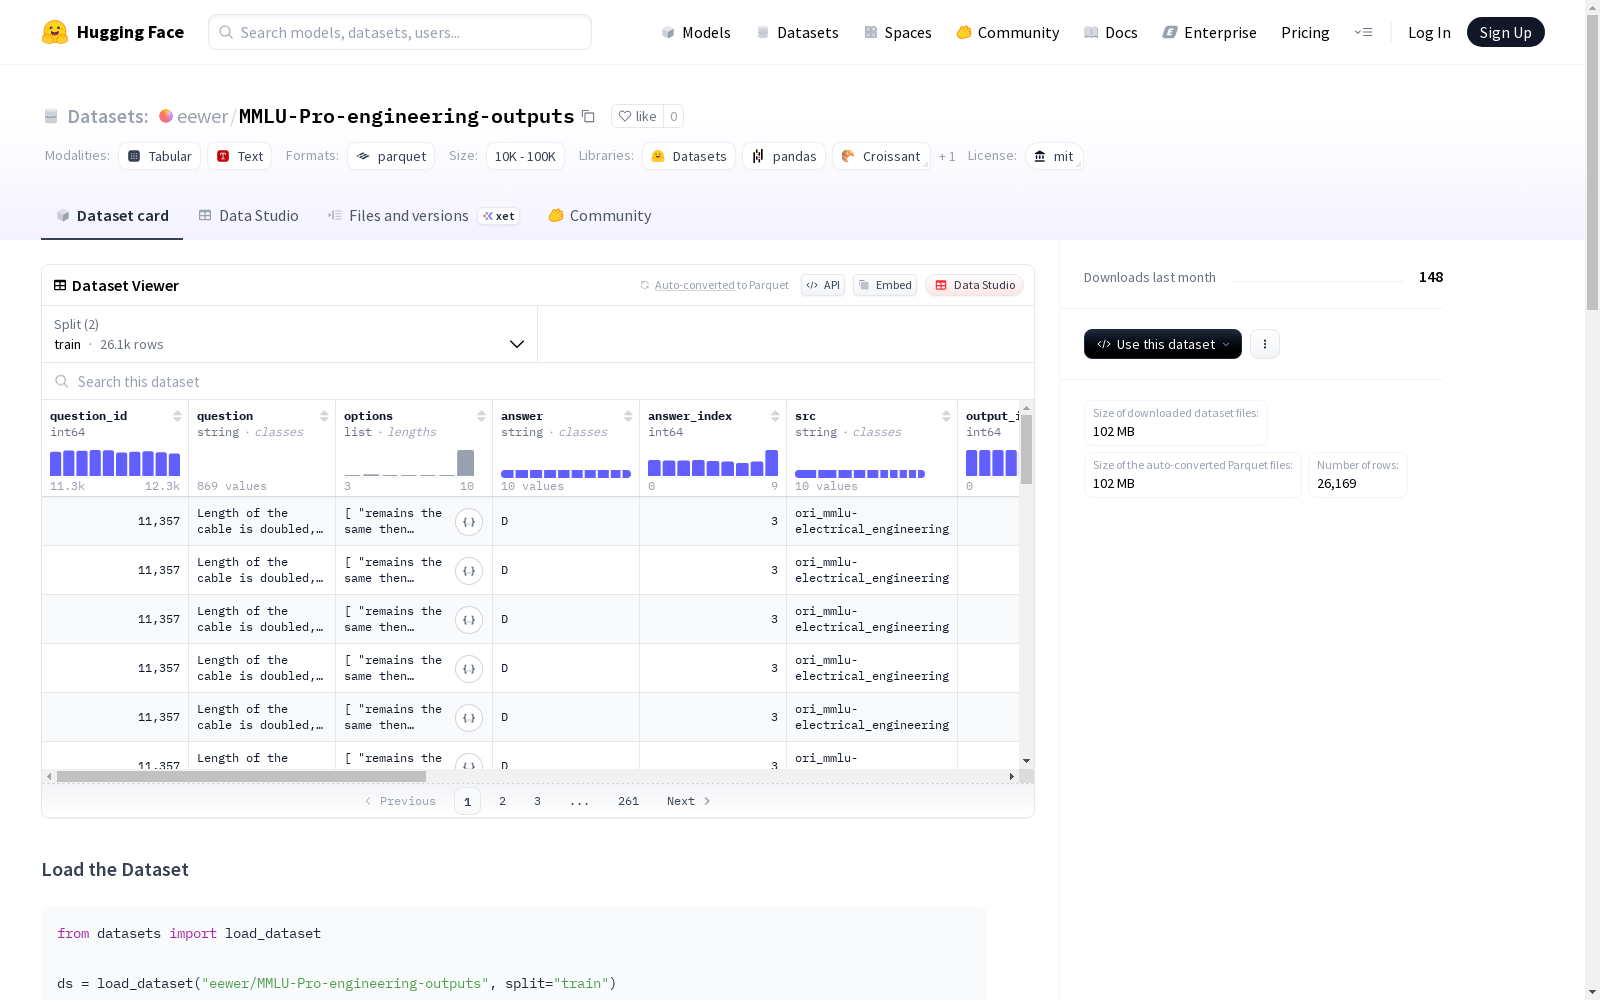Viewport: 1600px width, 1000px height.
Task: Sort by the question_id column
Action: 177,416
